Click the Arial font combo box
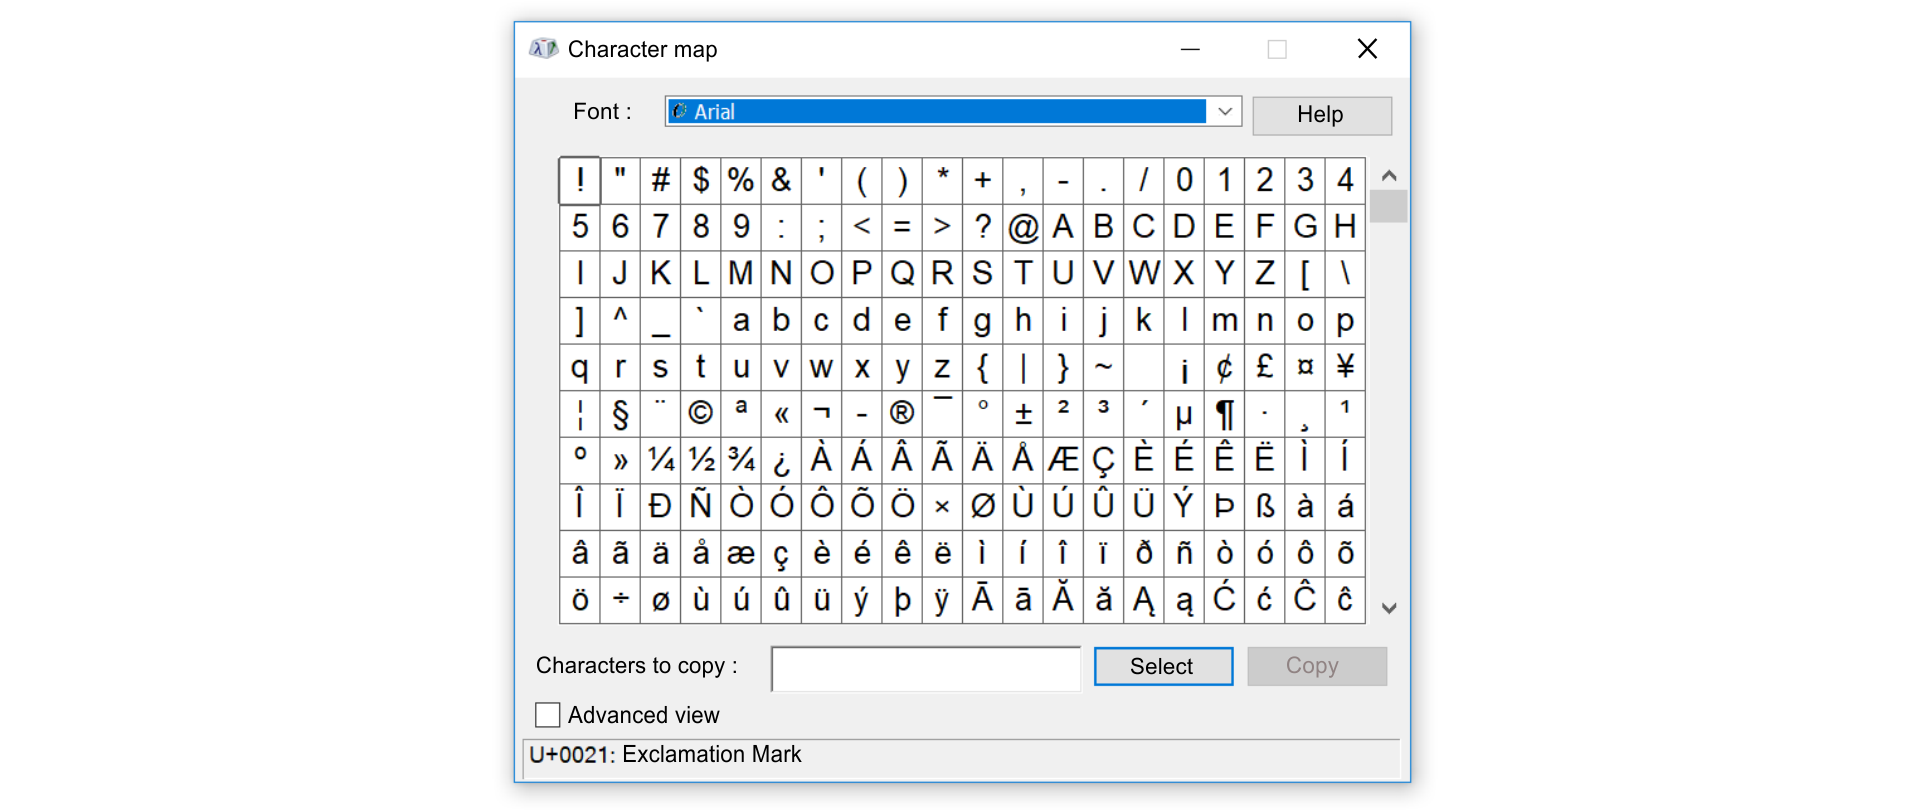 (953, 111)
